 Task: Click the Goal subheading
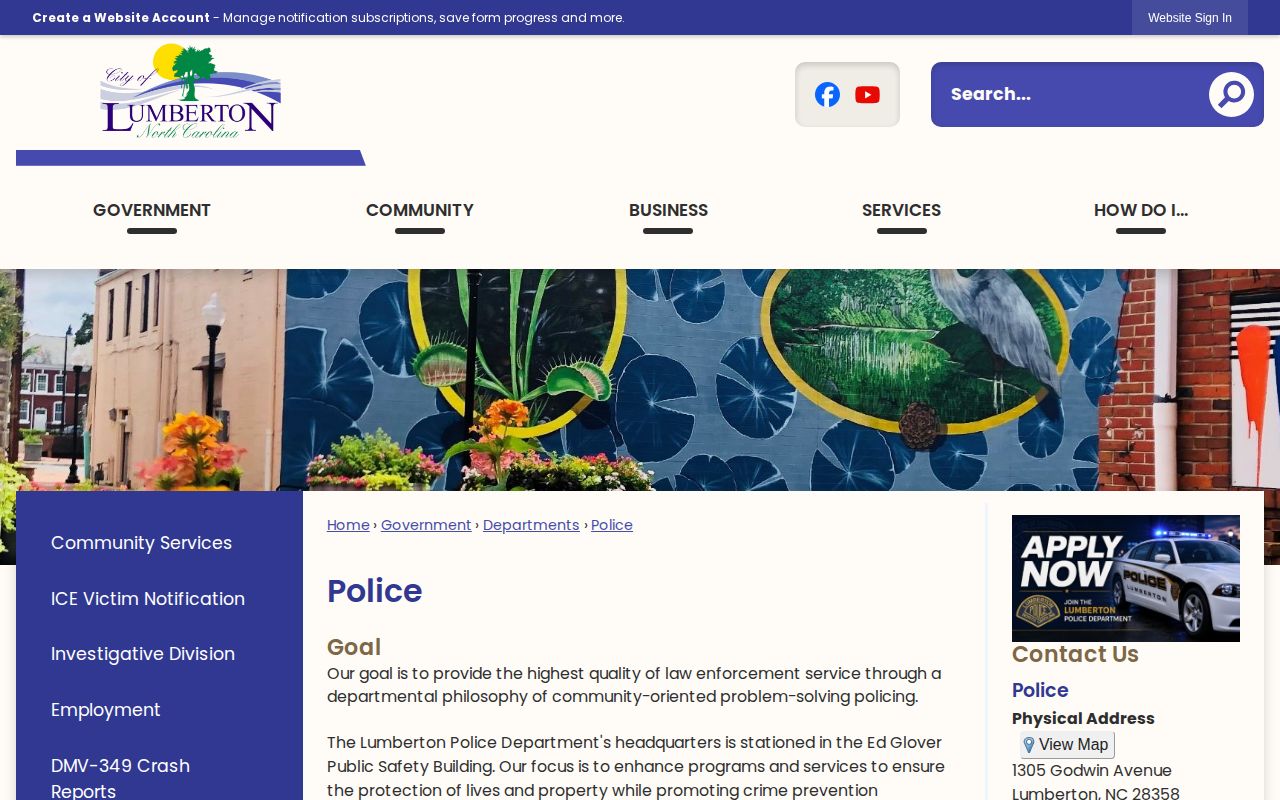[354, 647]
